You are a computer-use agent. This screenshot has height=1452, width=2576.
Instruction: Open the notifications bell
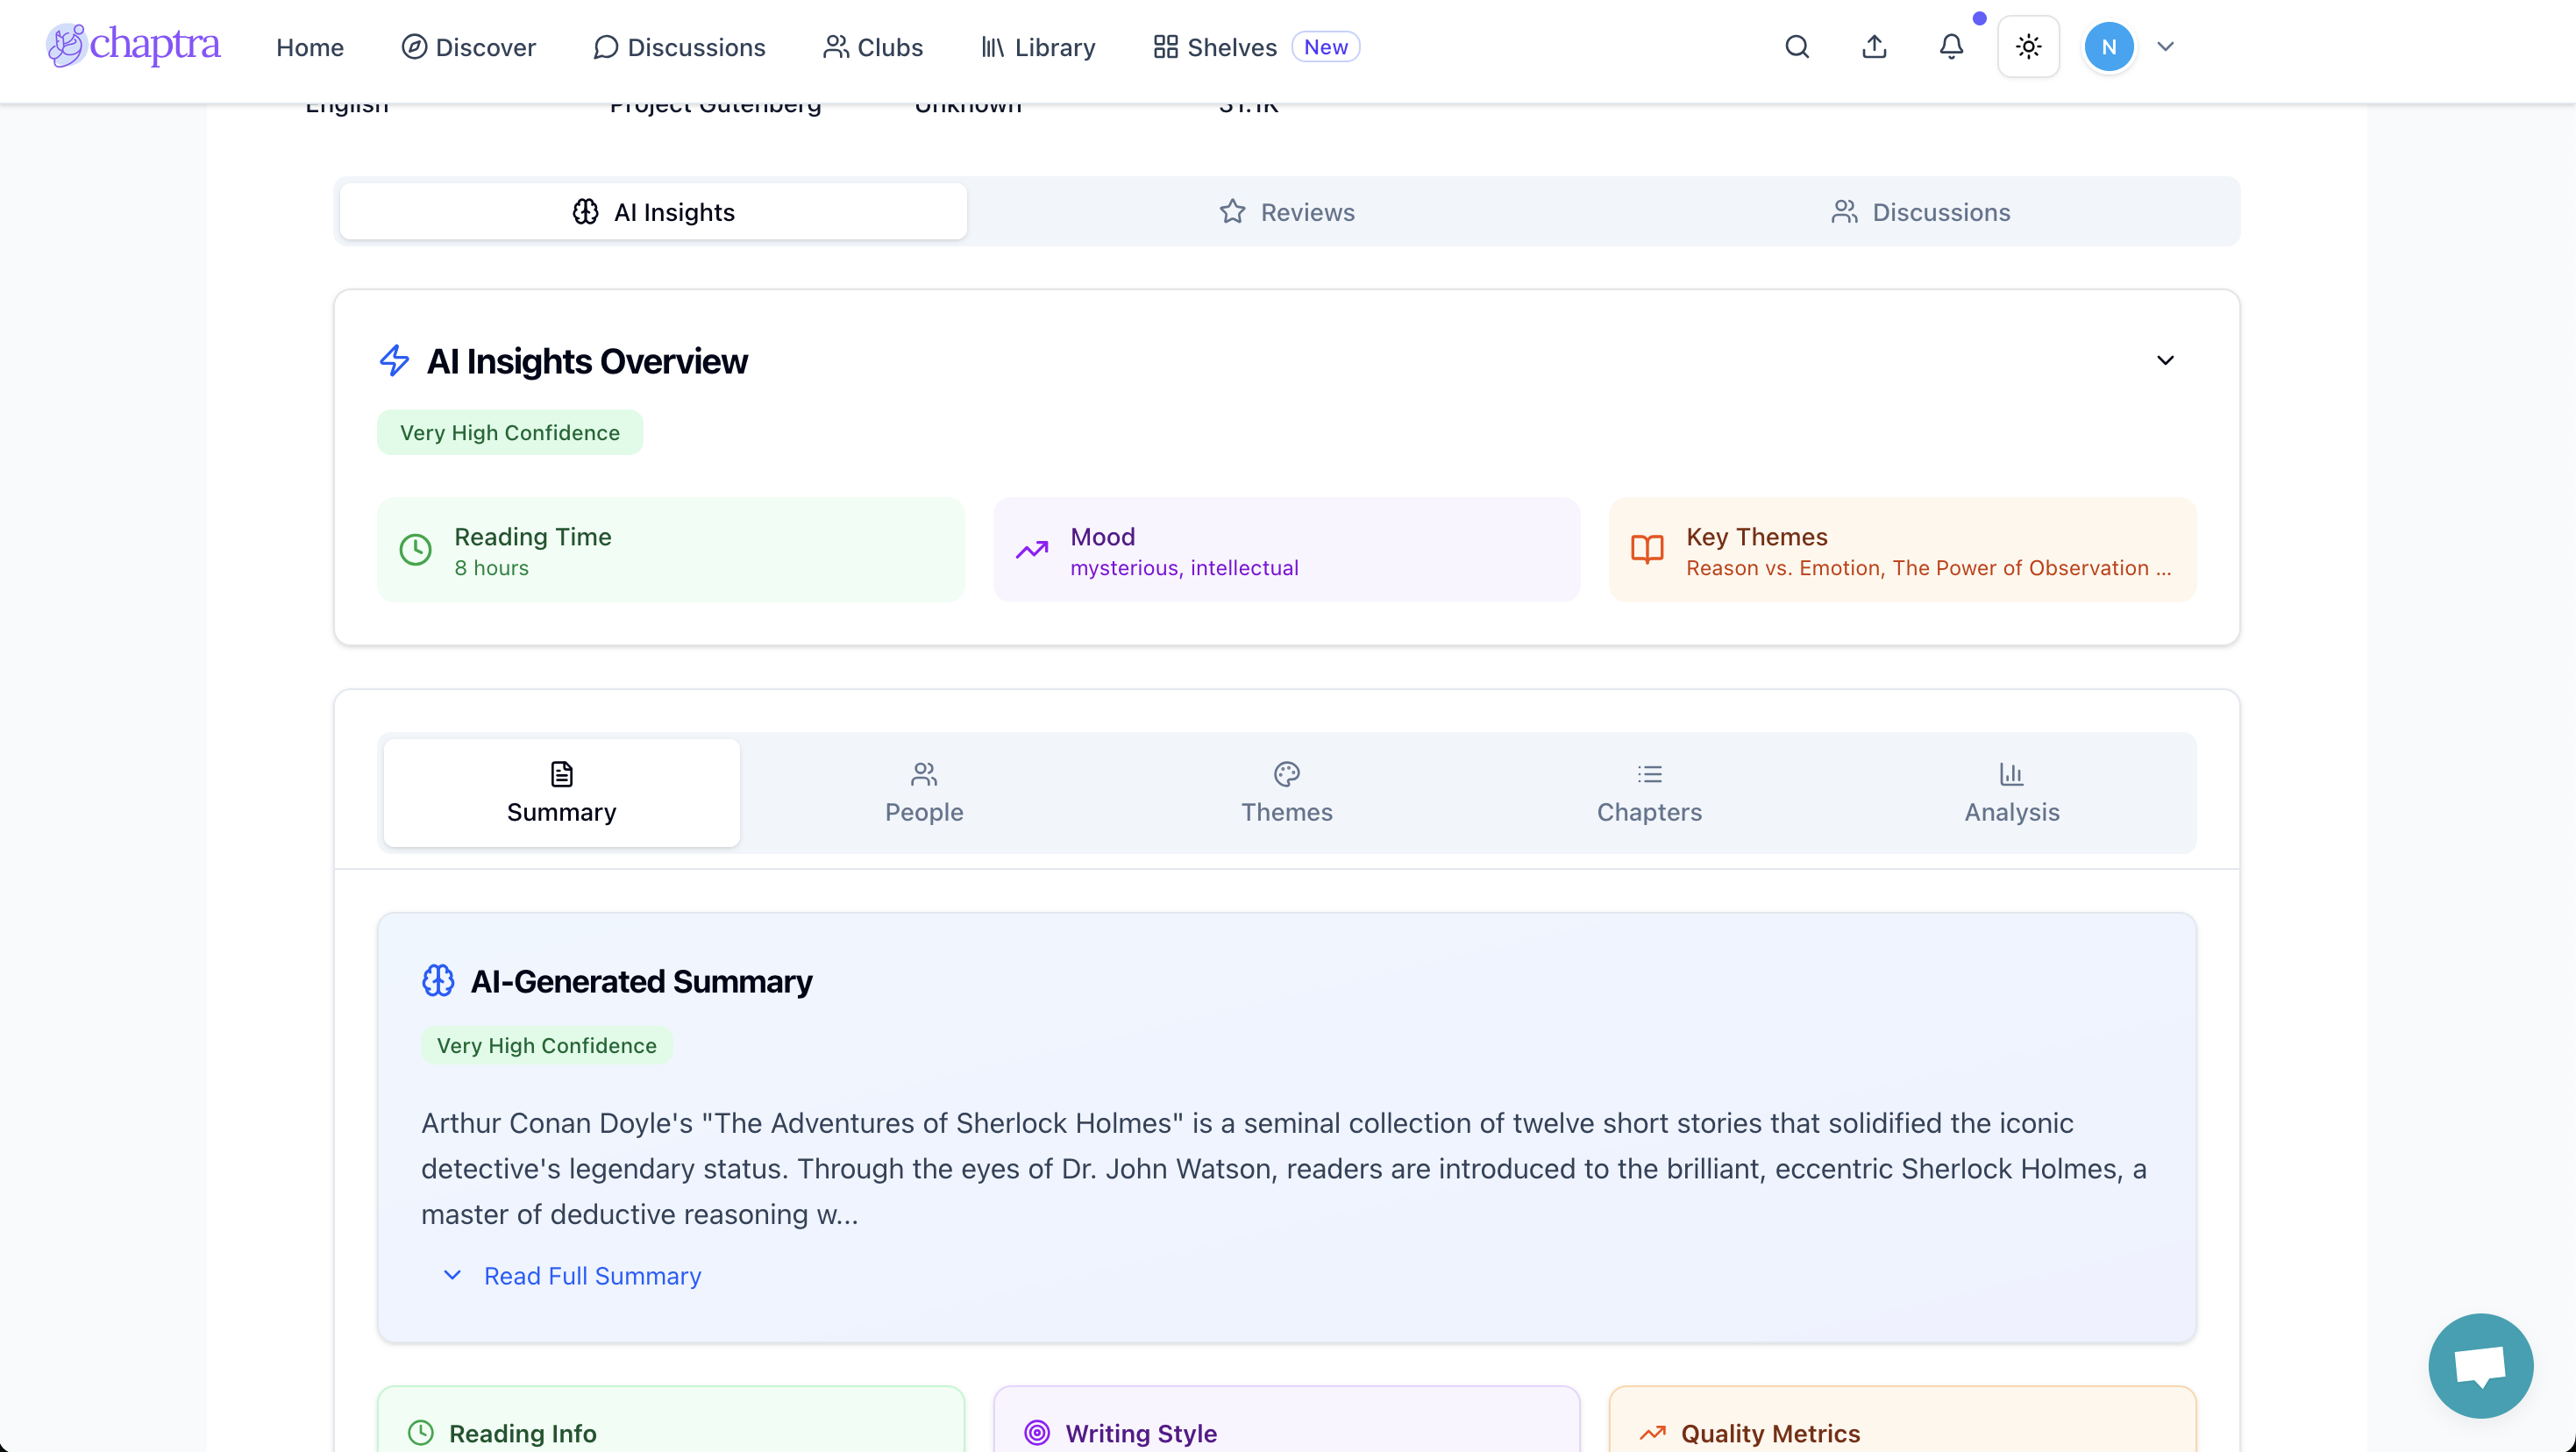1951,47
